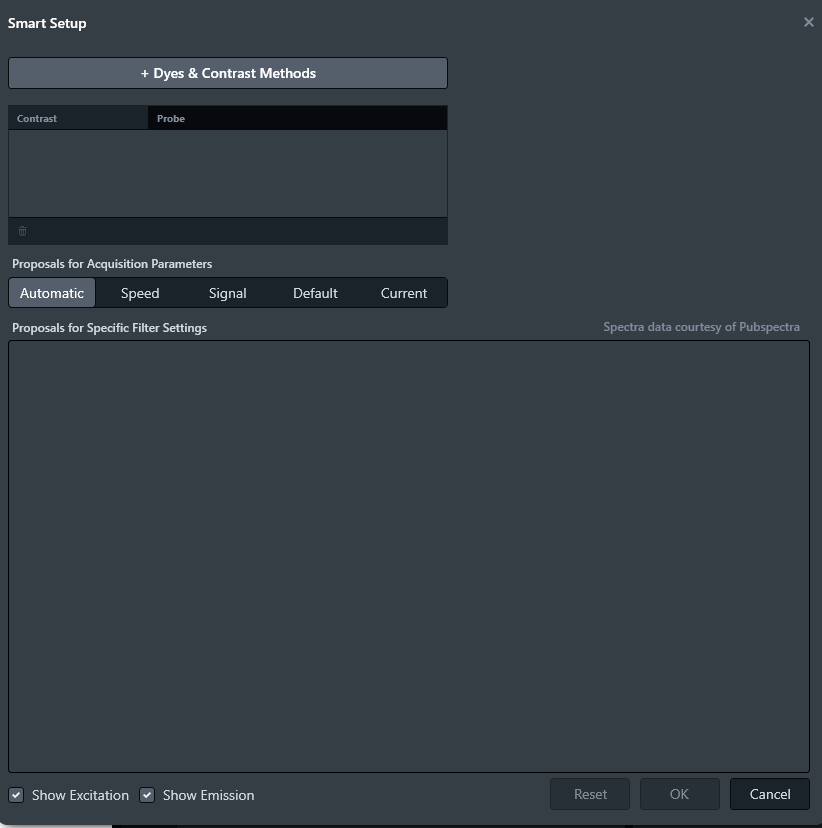Select the Automatic acquisition proposal
The width and height of the screenshot is (822, 828).
52,292
